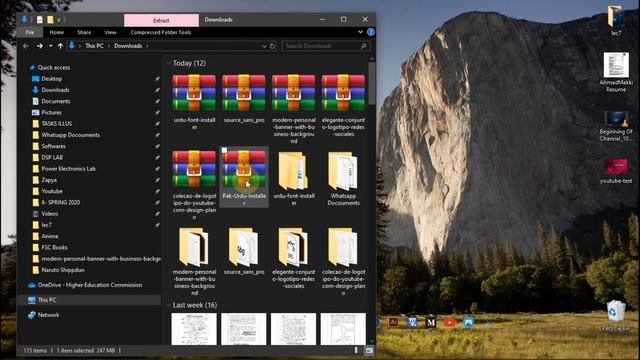Screen dimensions: 640x360
Task: Switch to large icons view in status bar
Action: 369,350
